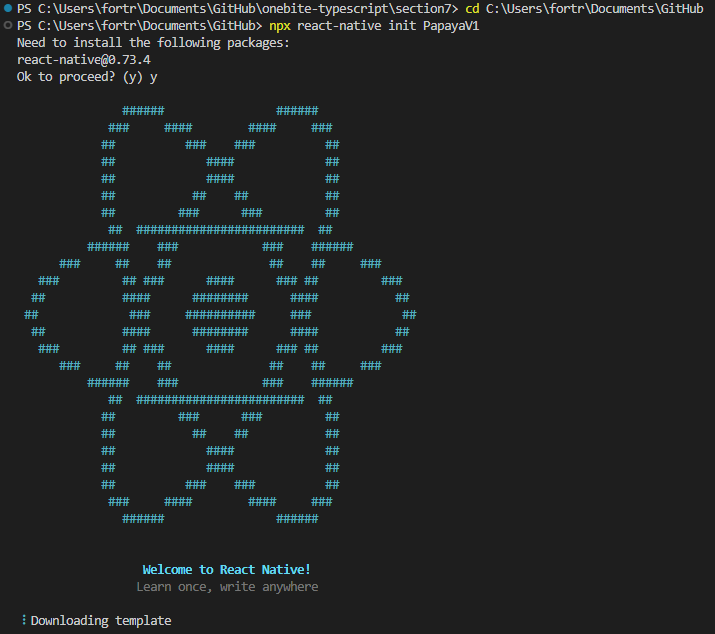This screenshot has height=634, width=715.
Task: Click the 'Ok to proceed? (y) y' line
Action: pos(87,77)
